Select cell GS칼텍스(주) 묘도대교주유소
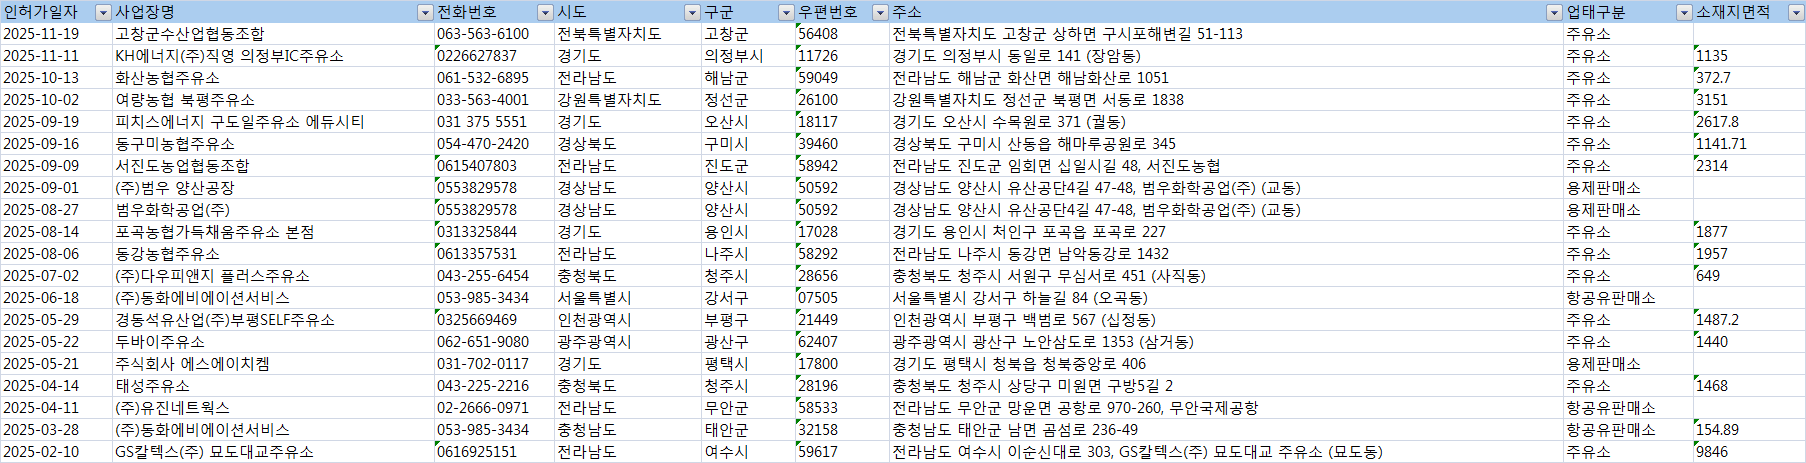Viewport: 1806px width, 463px height. pos(273,452)
